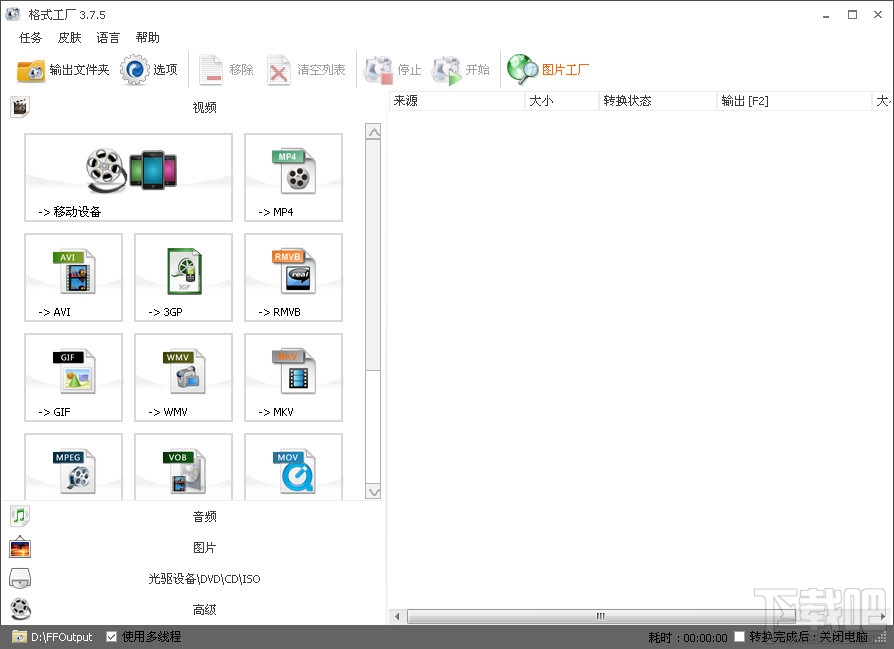
Task: Click video list scroll down arrow
Action: [373, 492]
